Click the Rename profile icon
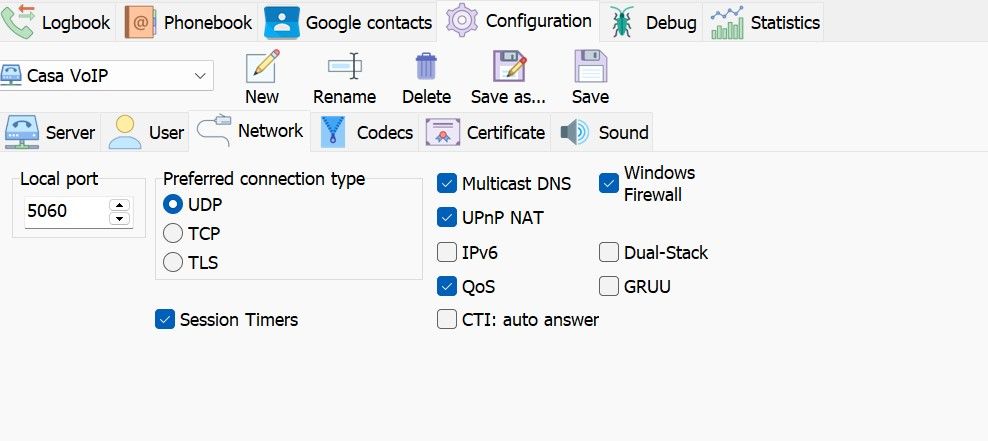The width and height of the screenshot is (988, 441). coord(344,67)
